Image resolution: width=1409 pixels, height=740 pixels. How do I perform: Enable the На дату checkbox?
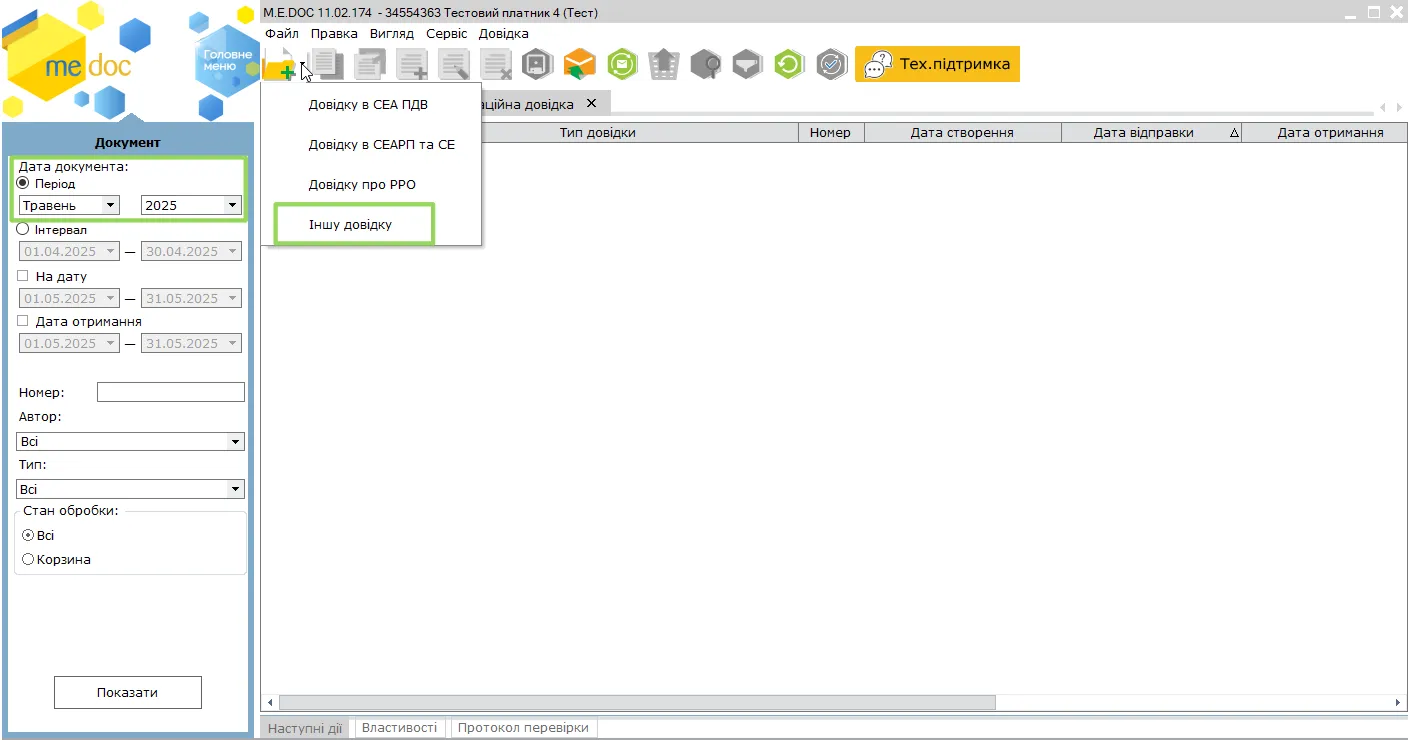coord(23,276)
